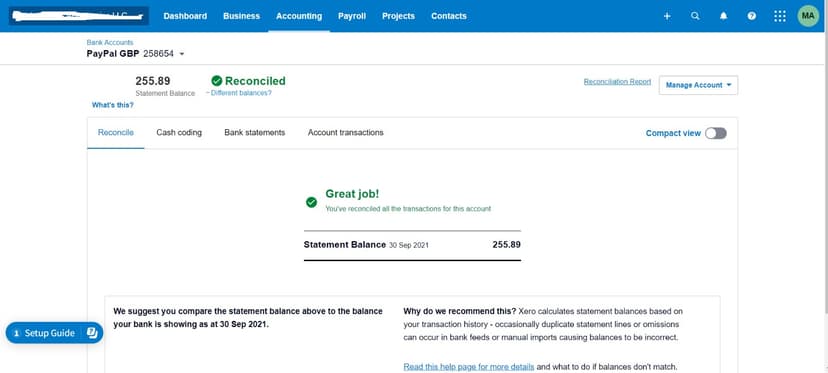Open the Read this help page link

click(469, 366)
